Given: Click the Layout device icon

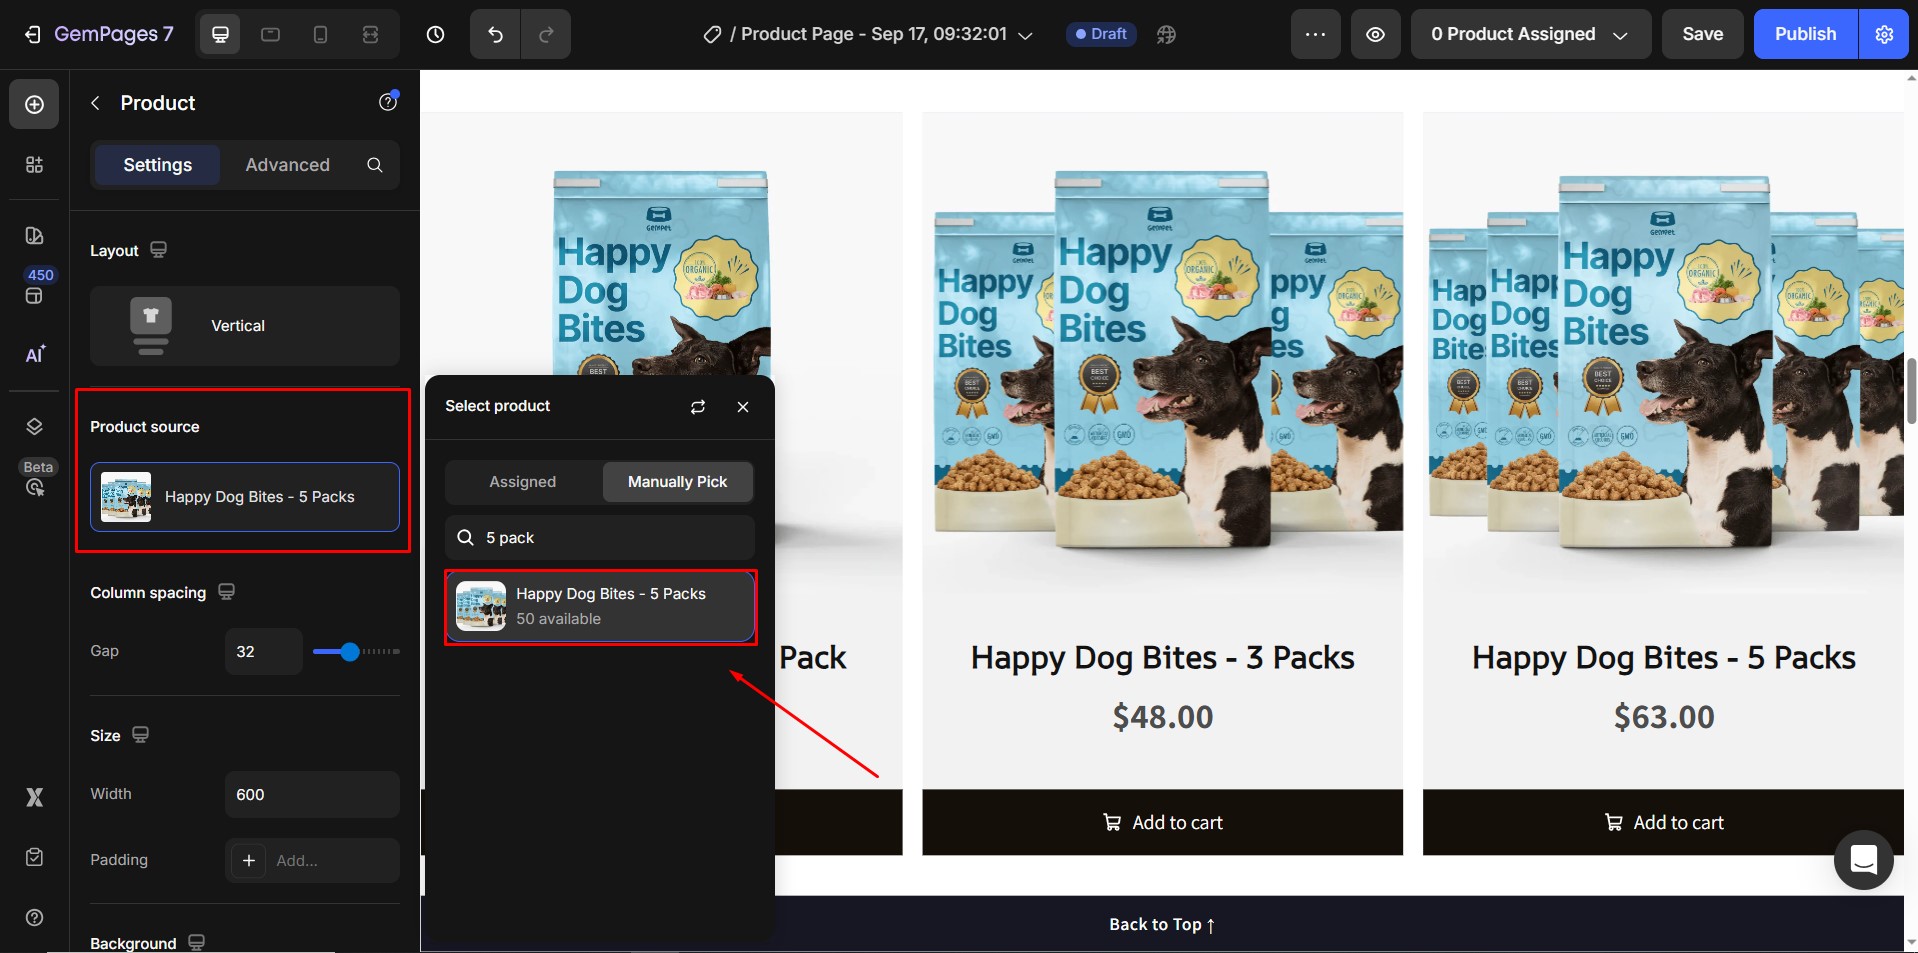Looking at the screenshot, I should (158, 250).
